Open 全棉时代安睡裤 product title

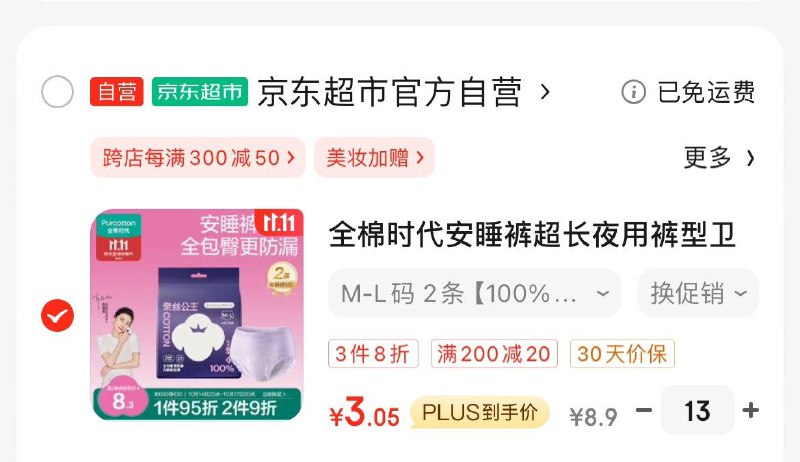click(532, 235)
